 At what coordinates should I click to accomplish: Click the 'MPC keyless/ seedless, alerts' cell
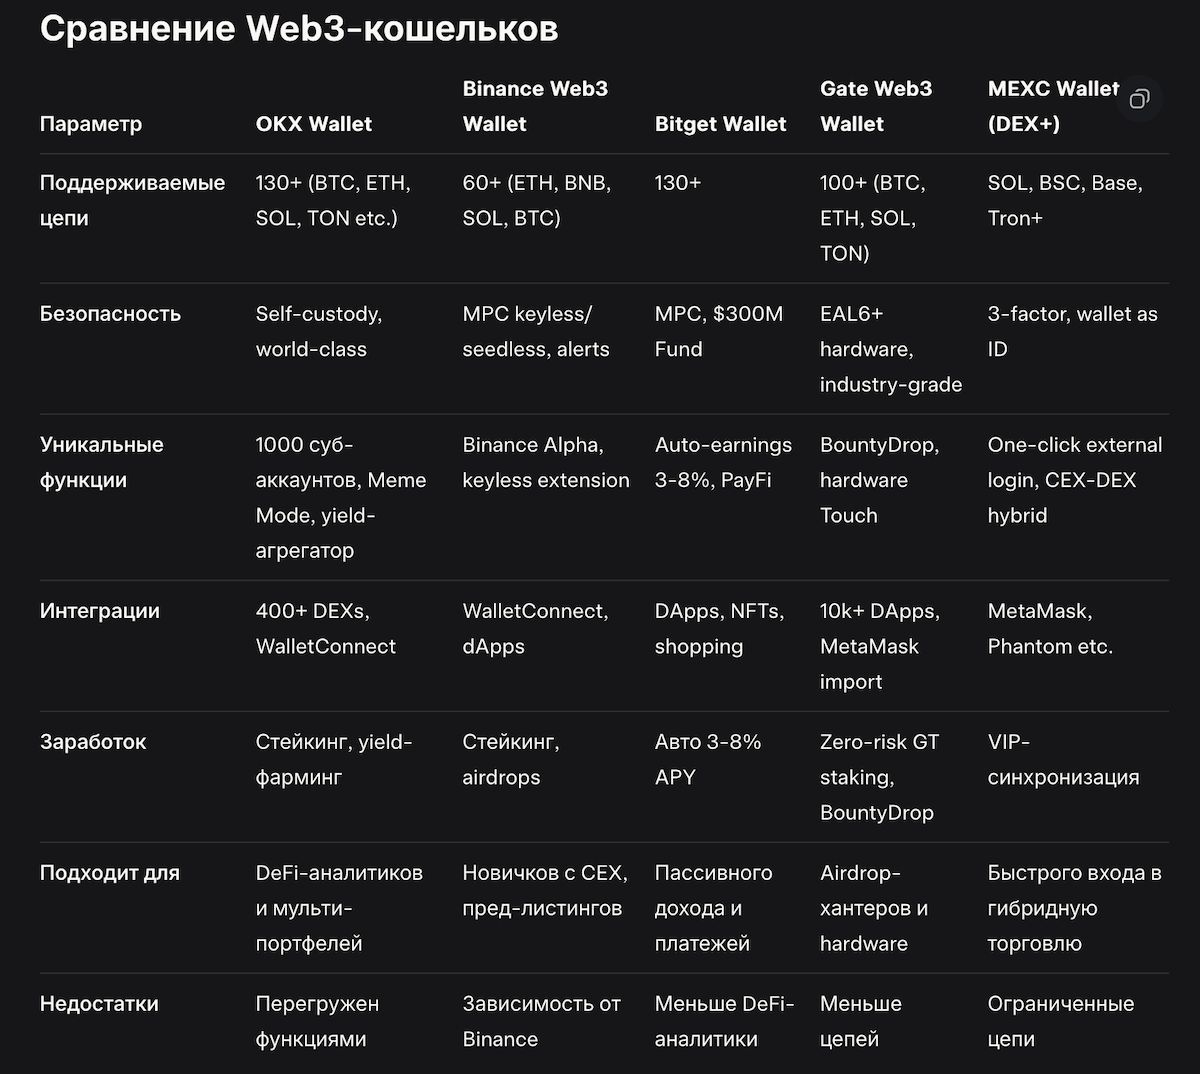click(536, 331)
